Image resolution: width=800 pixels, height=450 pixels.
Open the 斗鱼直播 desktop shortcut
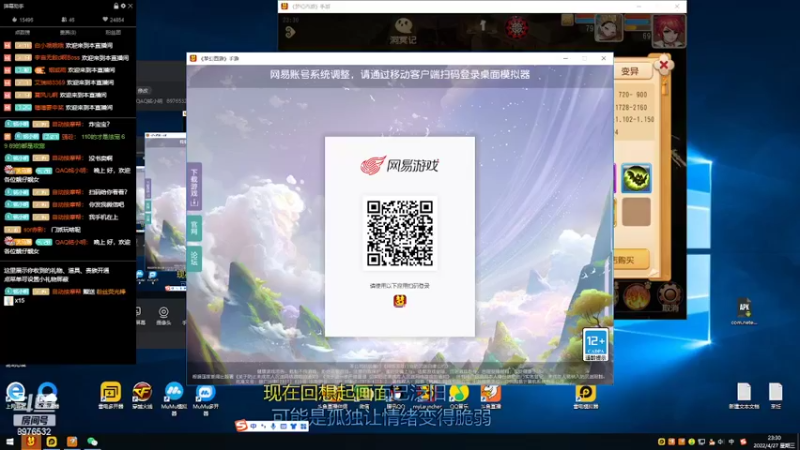click(490, 396)
